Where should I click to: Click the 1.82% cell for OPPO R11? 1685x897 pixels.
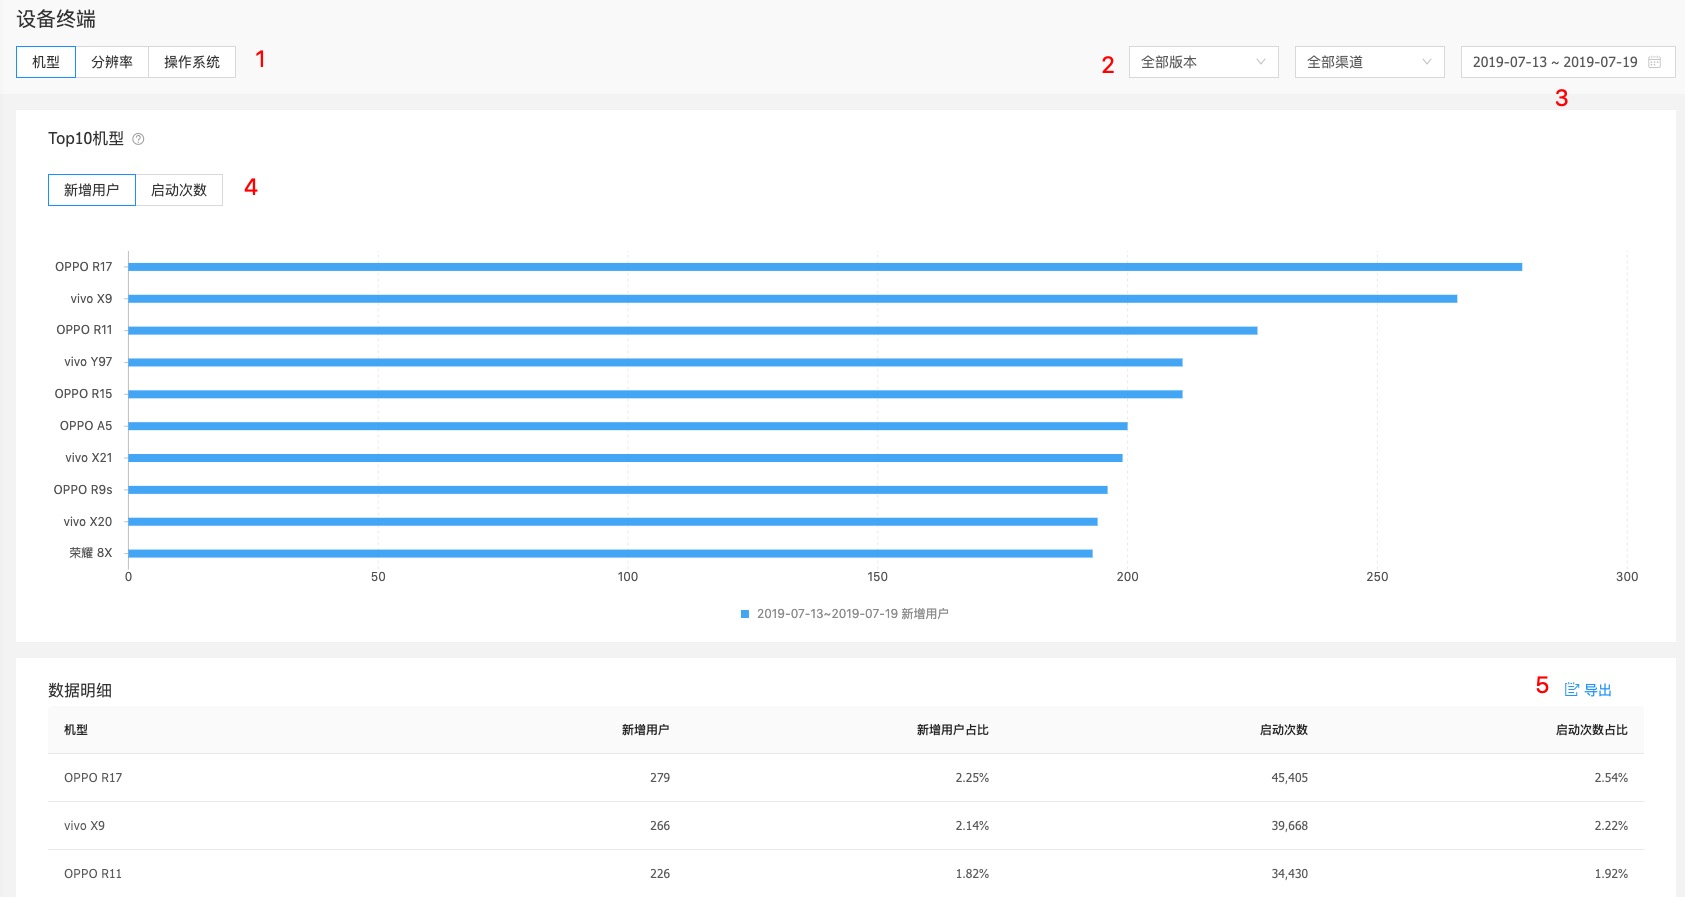[x=972, y=874]
